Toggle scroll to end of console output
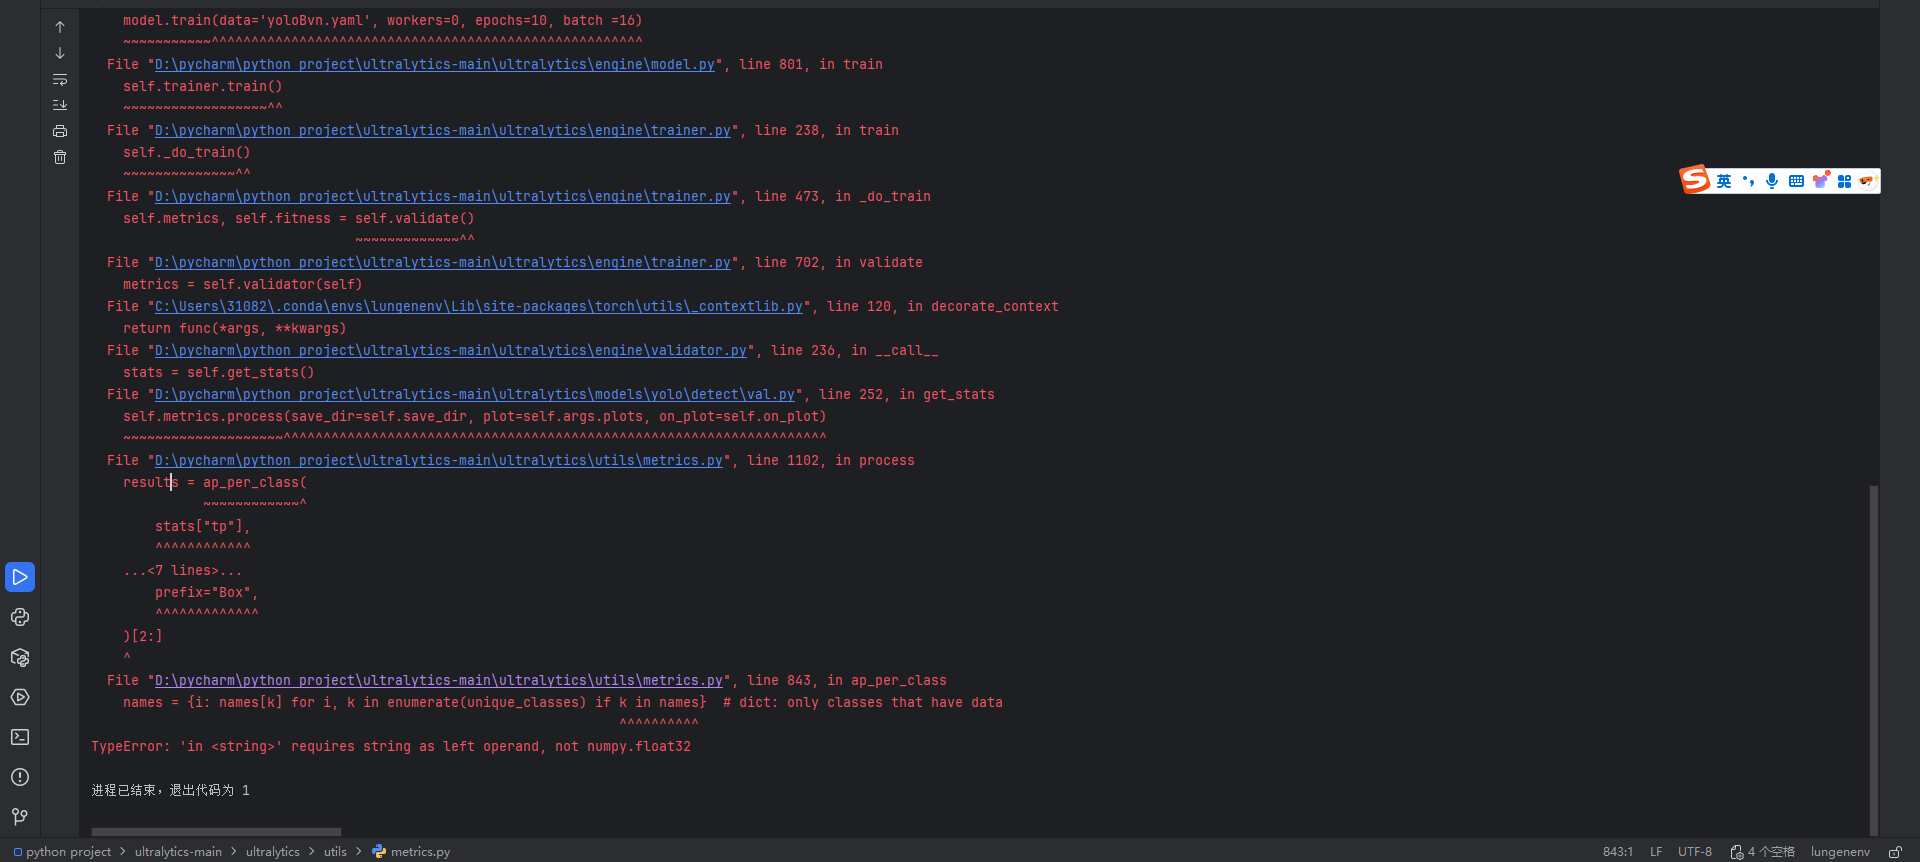This screenshot has height=862, width=1920. (x=60, y=105)
